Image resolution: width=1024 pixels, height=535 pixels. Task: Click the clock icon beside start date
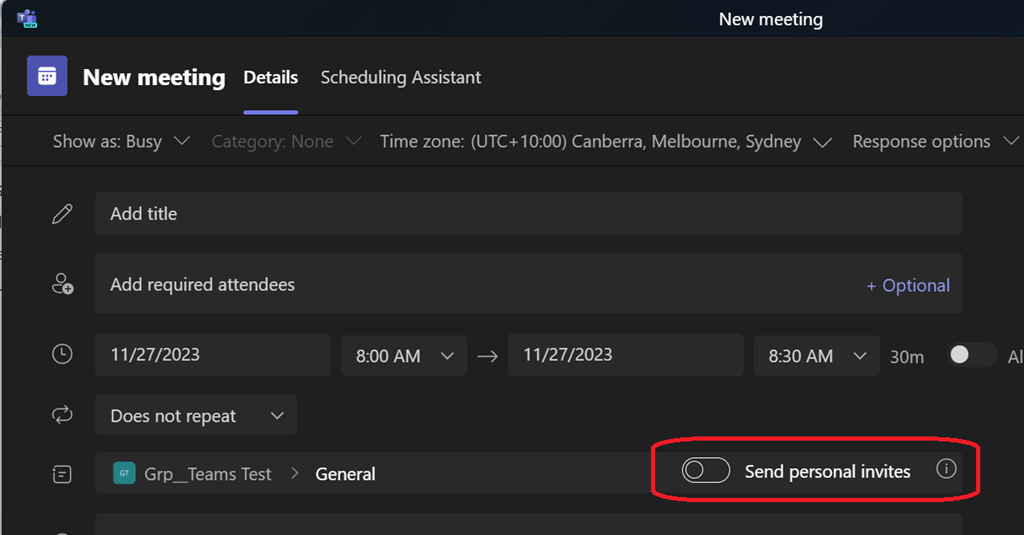[62, 354]
